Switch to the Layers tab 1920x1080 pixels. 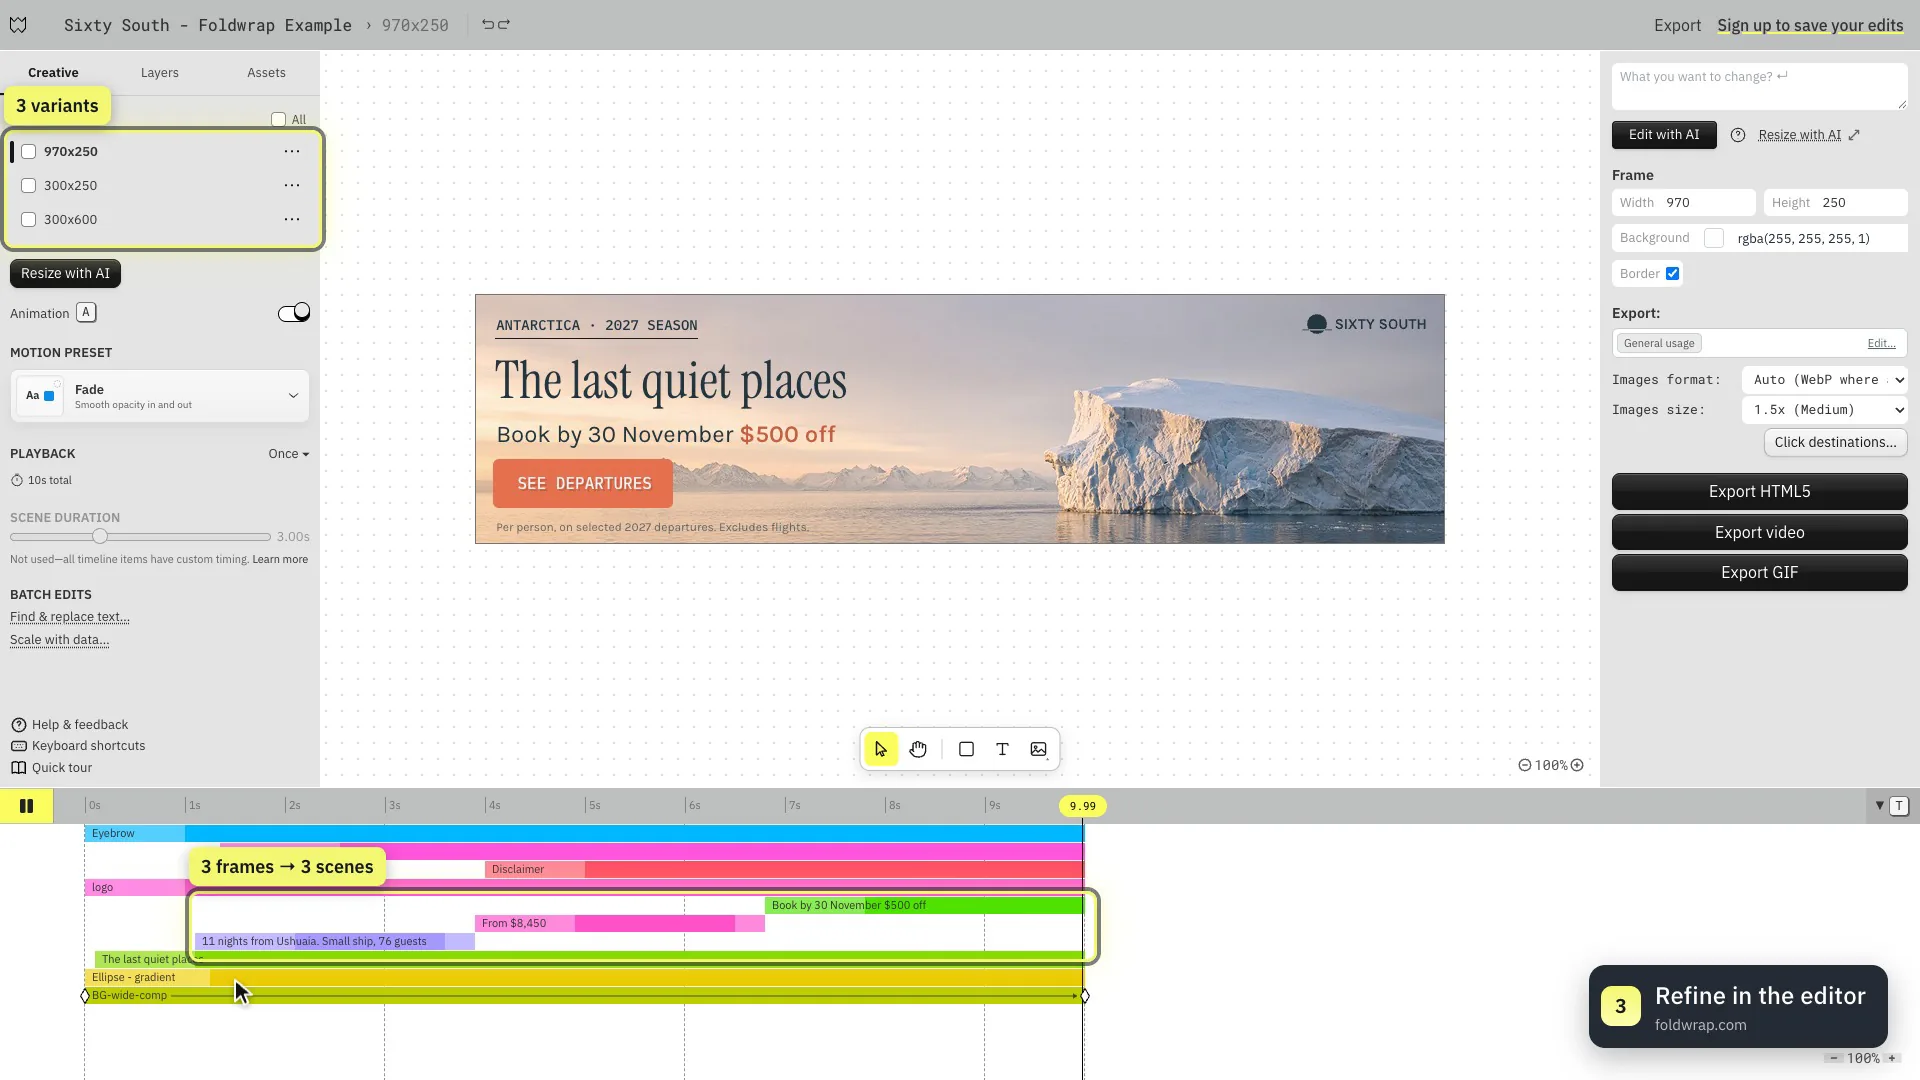(x=160, y=73)
